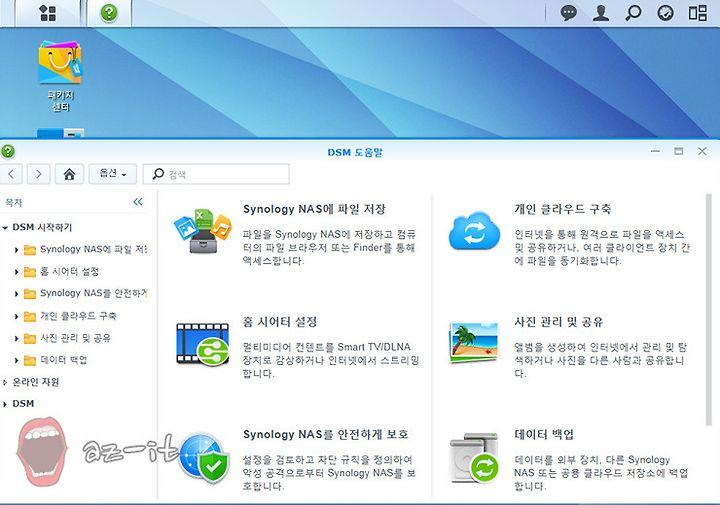Open the notifications speech bubble icon
The height and width of the screenshot is (505, 720).
(569, 12)
